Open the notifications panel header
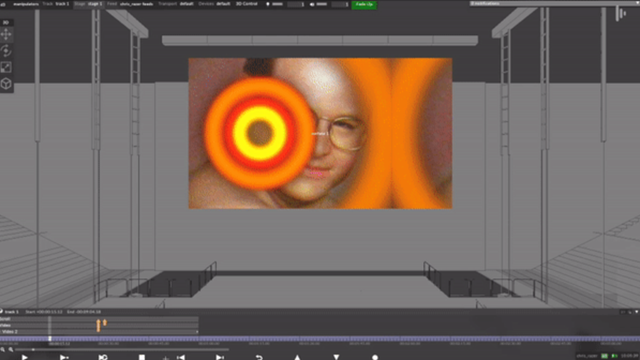This screenshot has width=640, height=360. [554, 3]
